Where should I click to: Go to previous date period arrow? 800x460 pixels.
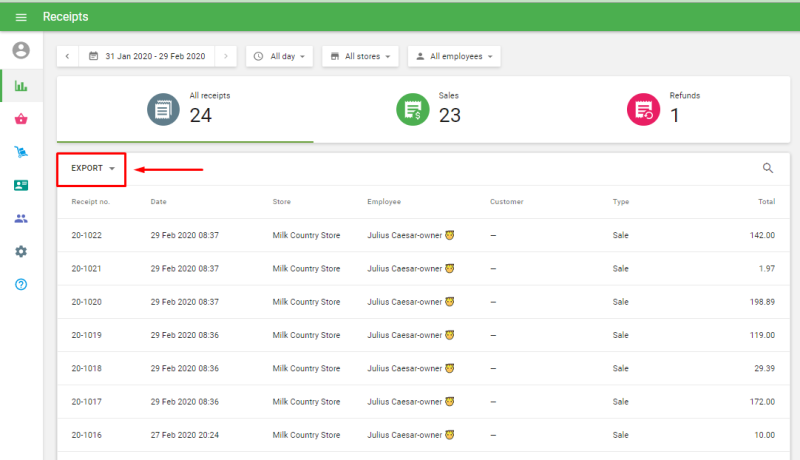67,56
